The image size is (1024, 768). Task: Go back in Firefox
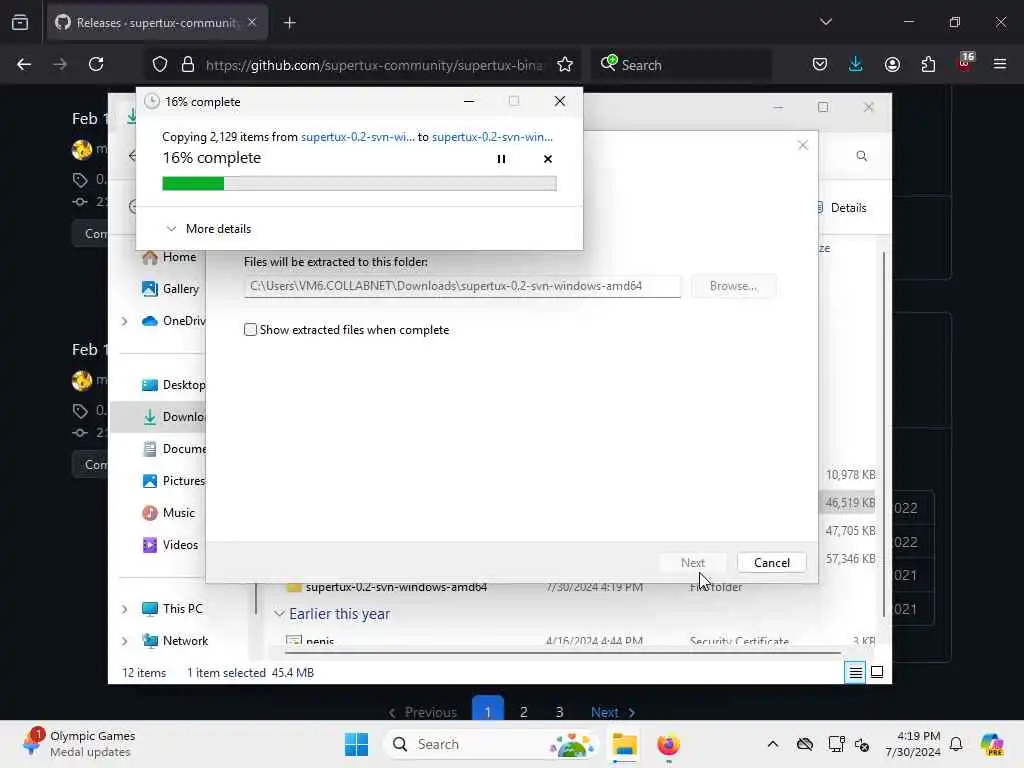pyautogui.click(x=24, y=64)
